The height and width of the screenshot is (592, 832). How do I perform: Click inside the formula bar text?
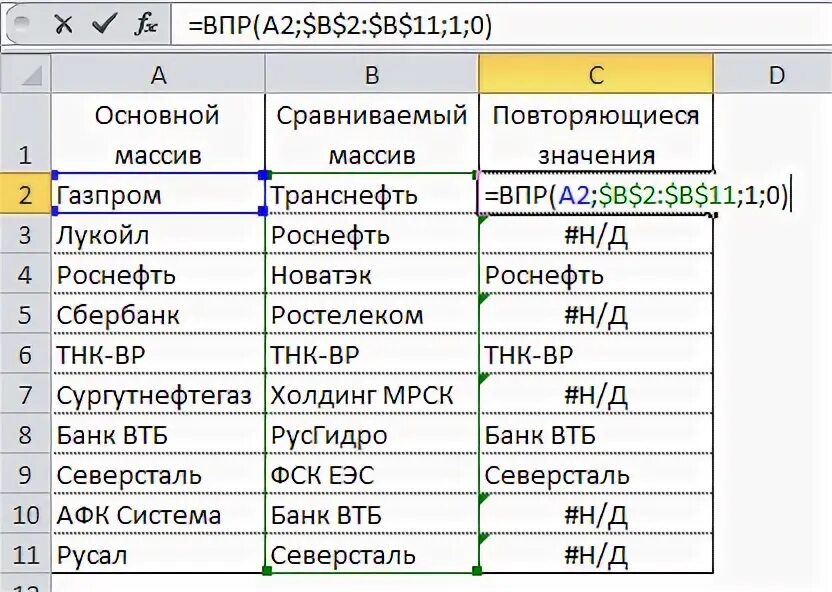tap(340, 24)
